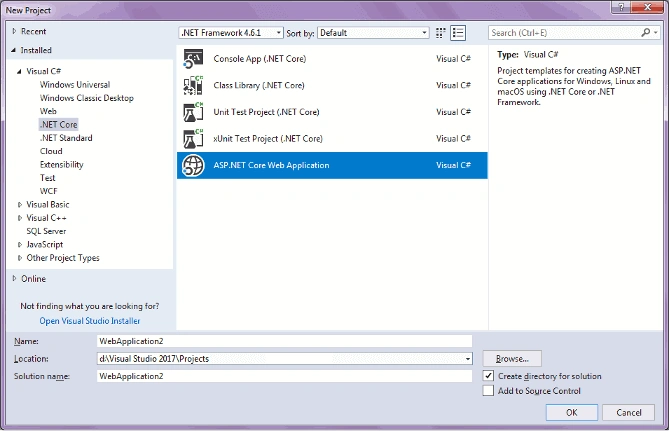
Task: Click the Visual C++ tree label
Action: (x=46, y=218)
